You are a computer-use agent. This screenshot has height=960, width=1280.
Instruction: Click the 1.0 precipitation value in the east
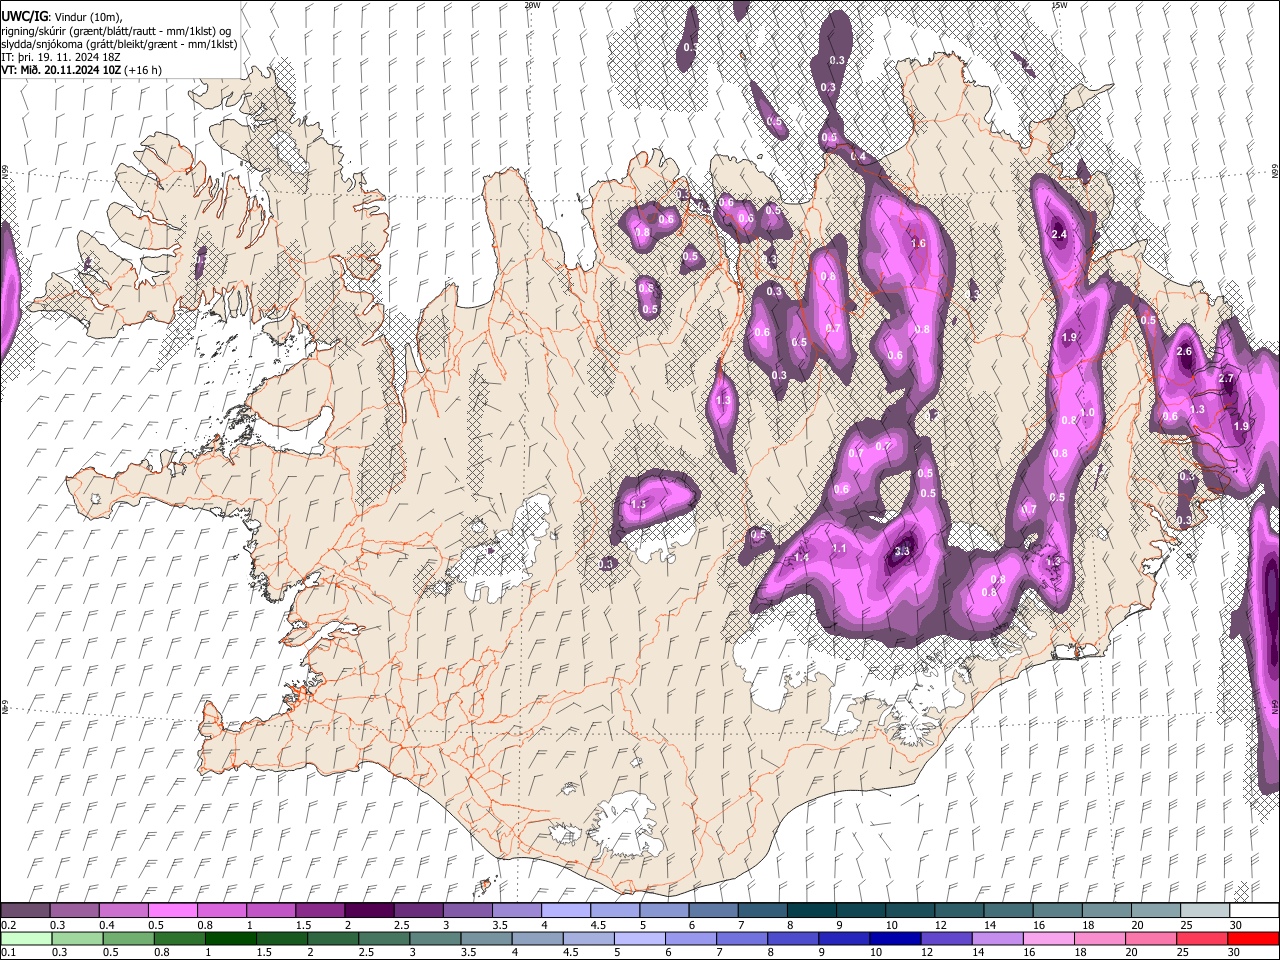coord(1088,412)
